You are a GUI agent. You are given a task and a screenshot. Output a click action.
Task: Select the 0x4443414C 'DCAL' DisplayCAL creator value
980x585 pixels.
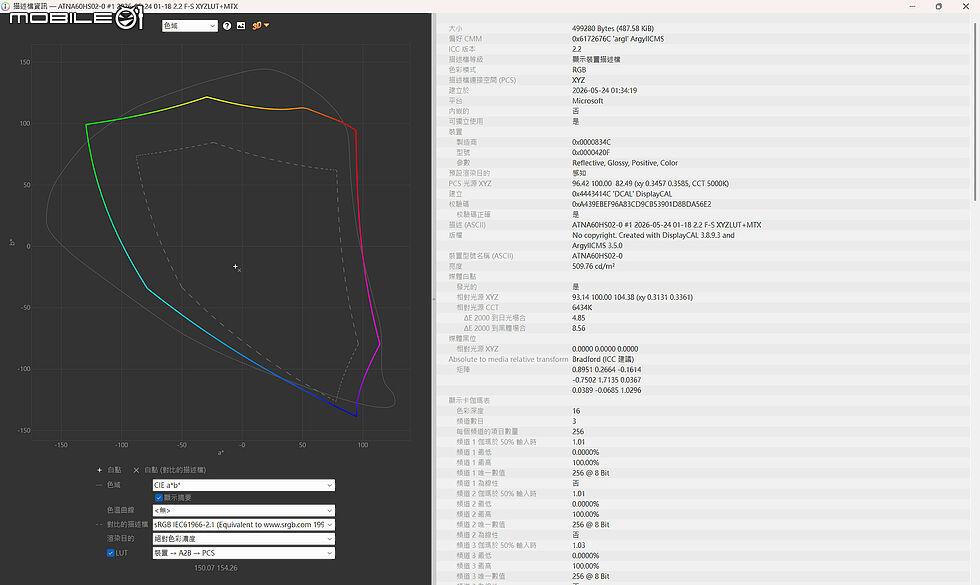(622, 194)
